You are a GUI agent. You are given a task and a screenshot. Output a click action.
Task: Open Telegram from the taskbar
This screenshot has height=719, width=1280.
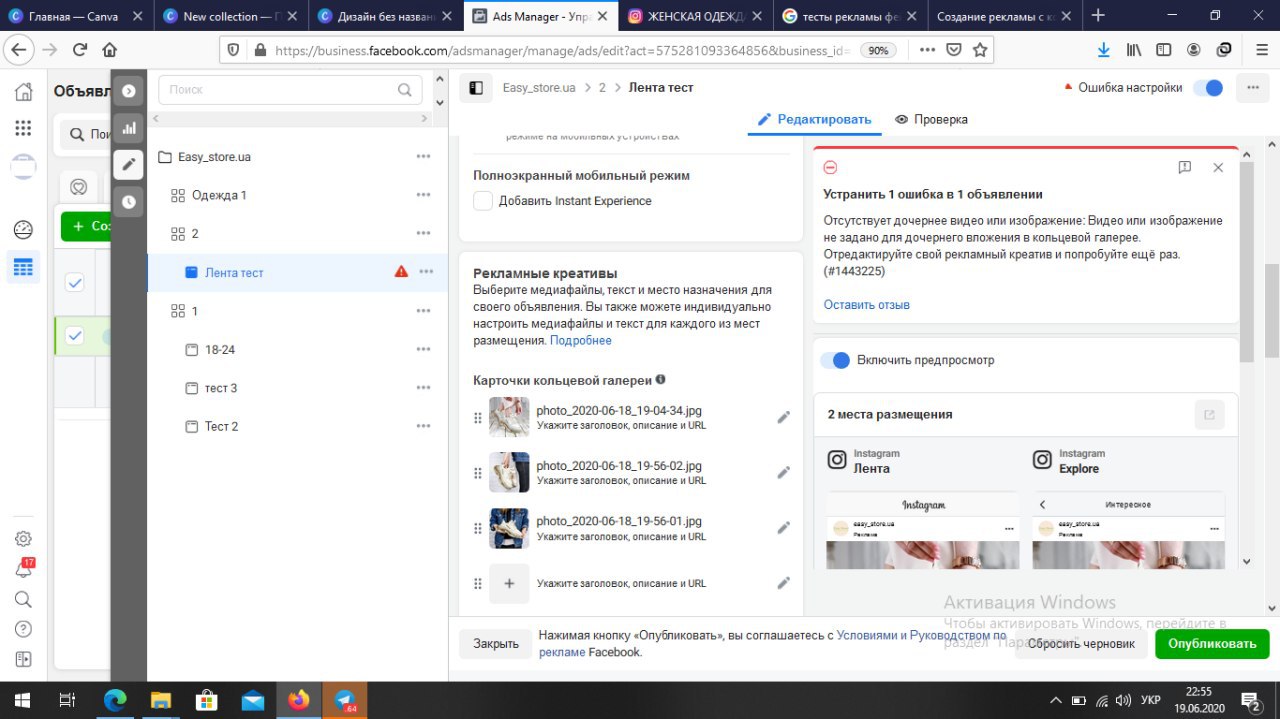(x=345, y=700)
